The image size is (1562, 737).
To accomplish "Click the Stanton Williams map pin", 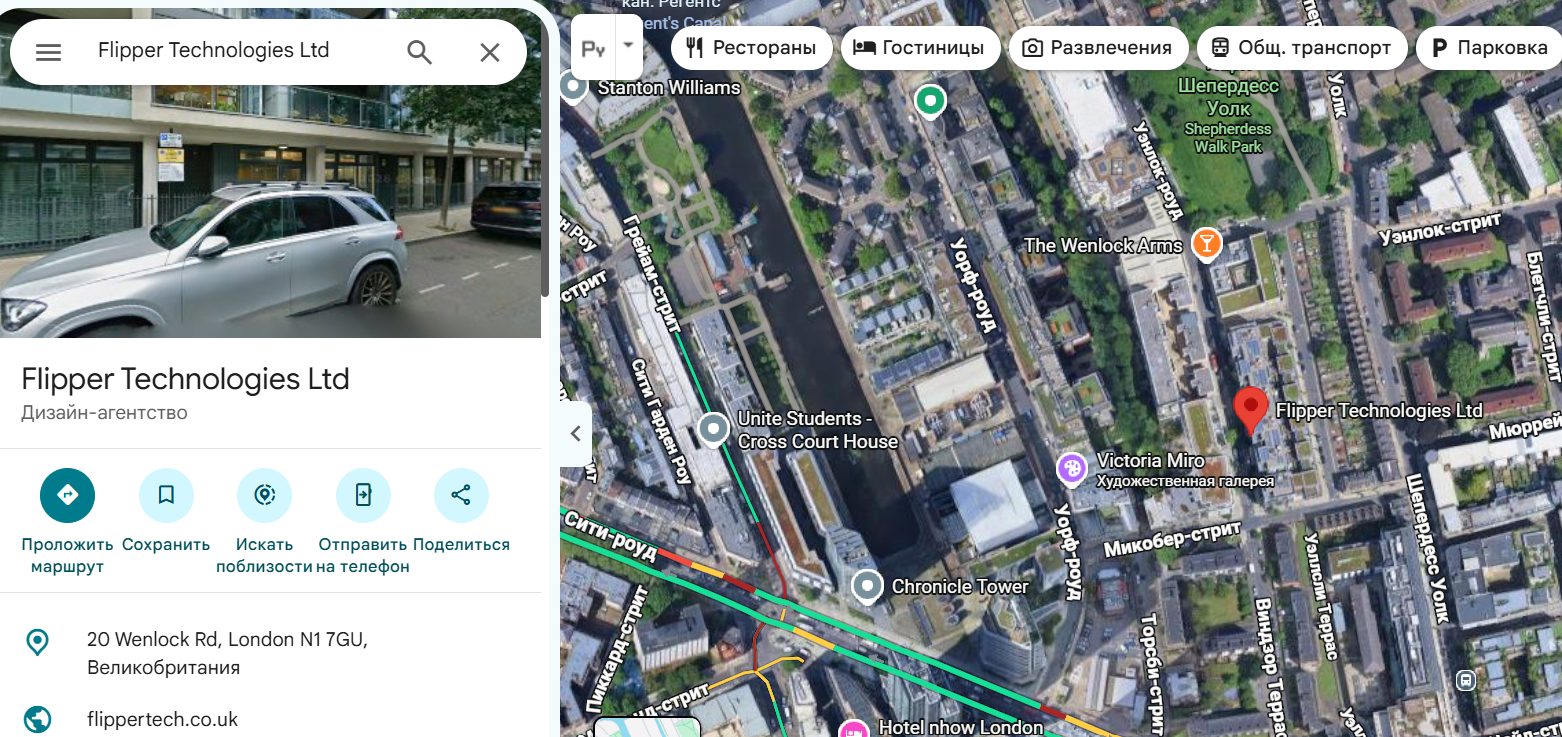I will (x=573, y=88).
